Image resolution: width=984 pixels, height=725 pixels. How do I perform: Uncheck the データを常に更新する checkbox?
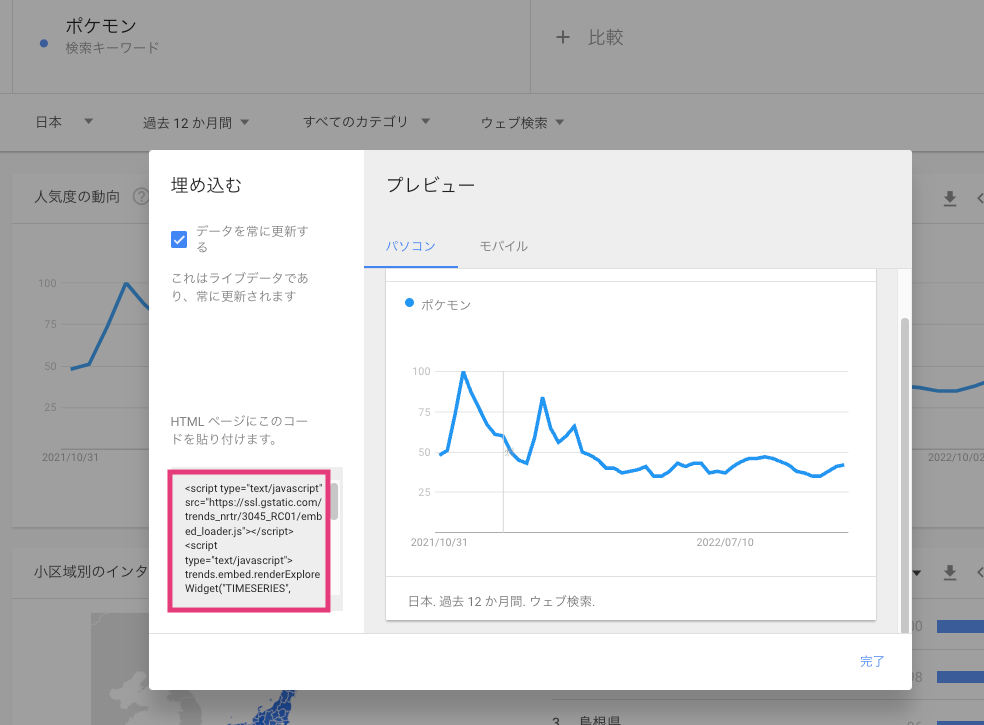coord(180,239)
